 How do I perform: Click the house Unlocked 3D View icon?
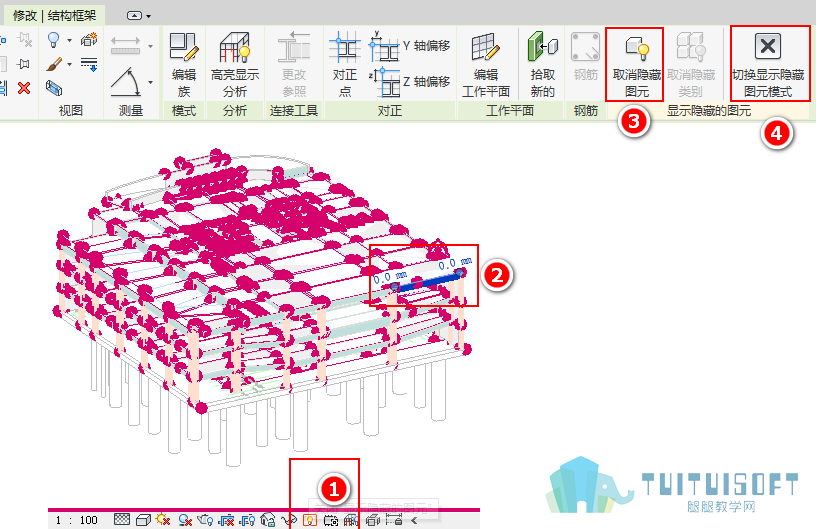268,520
